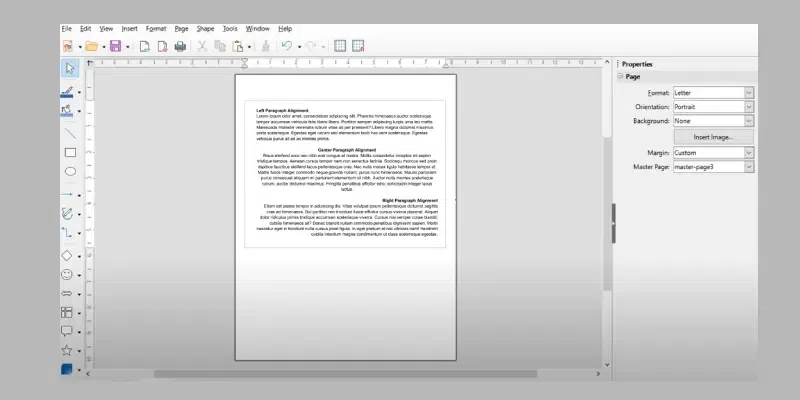Image resolution: width=800 pixels, height=400 pixels.
Task: Select the Insert Line tool
Action: (x=70, y=134)
